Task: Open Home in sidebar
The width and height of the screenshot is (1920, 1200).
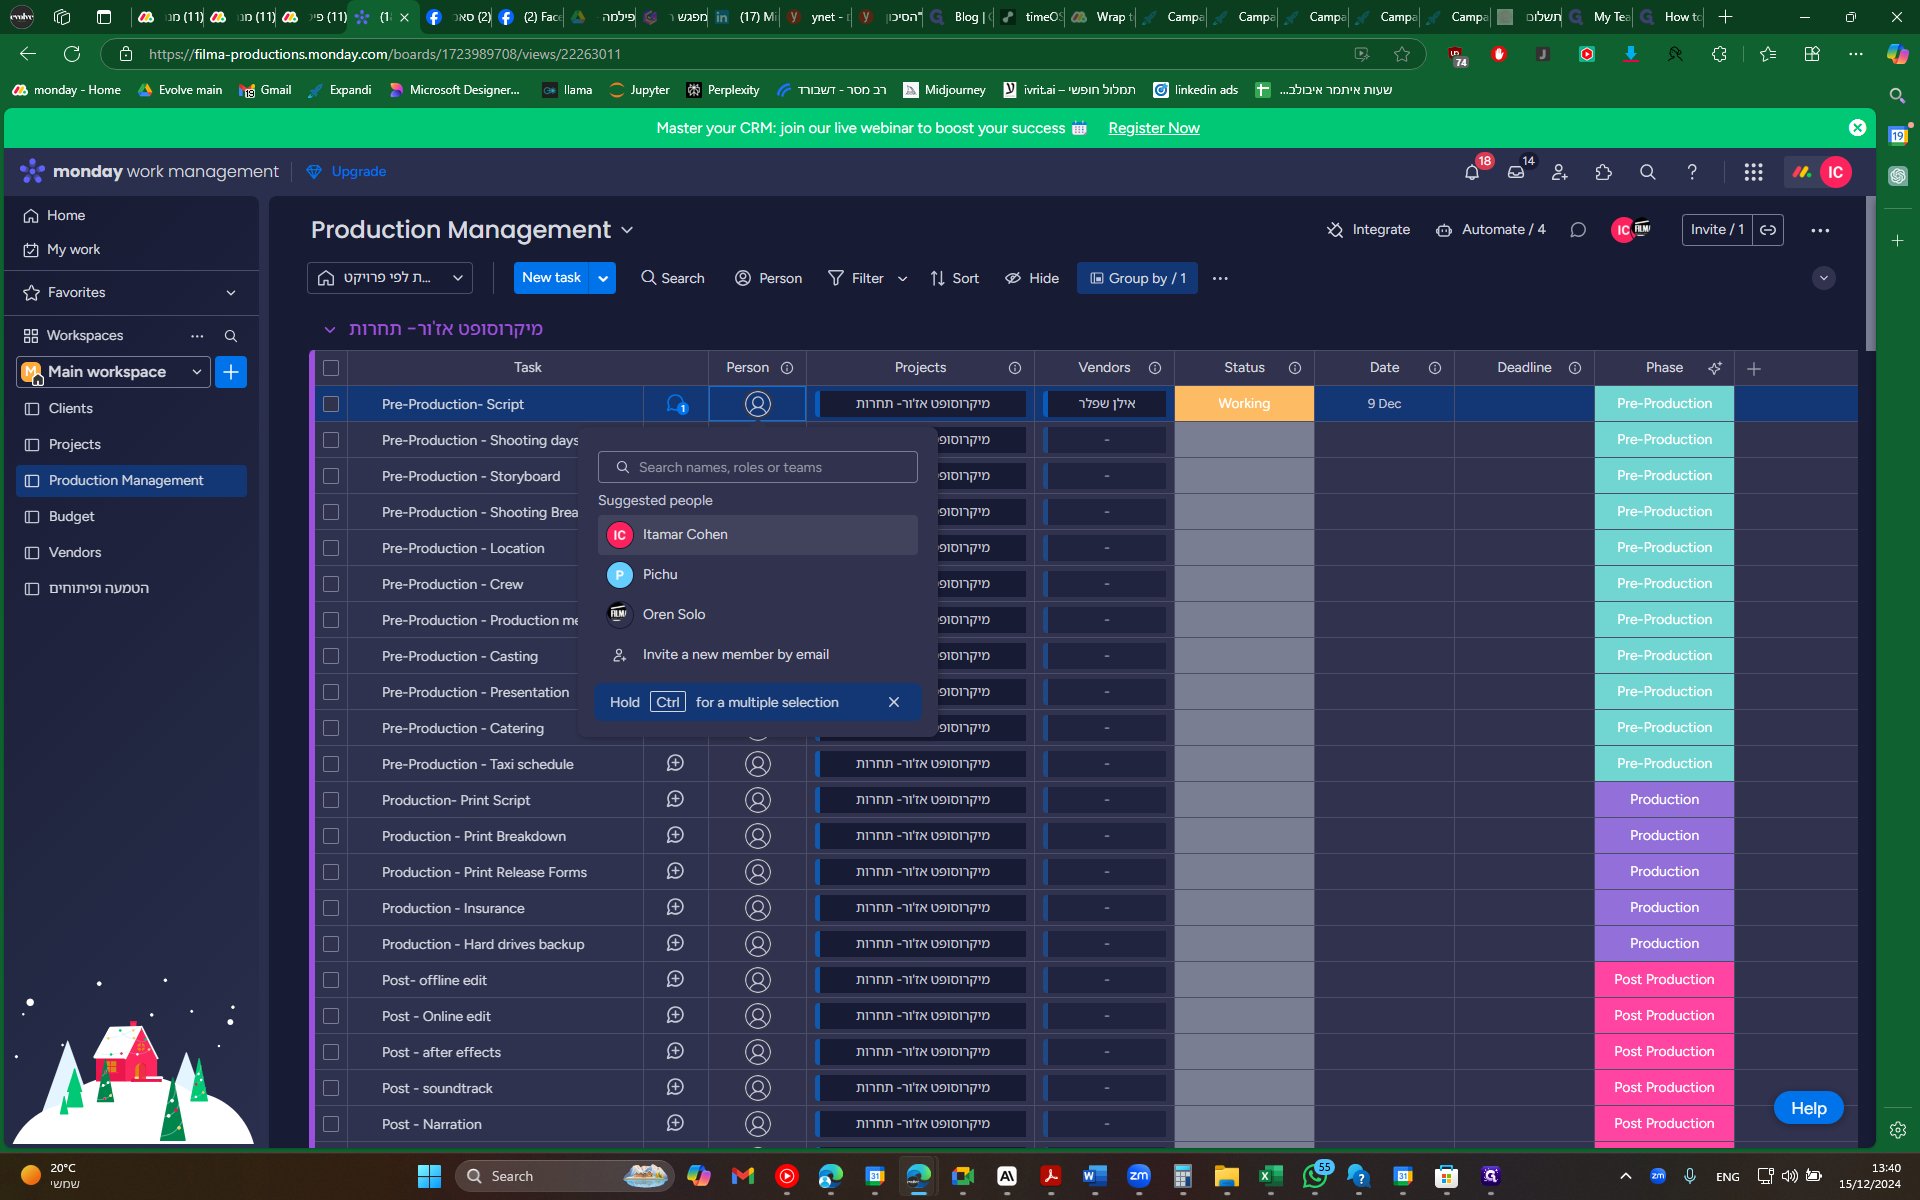Action: (66, 215)
